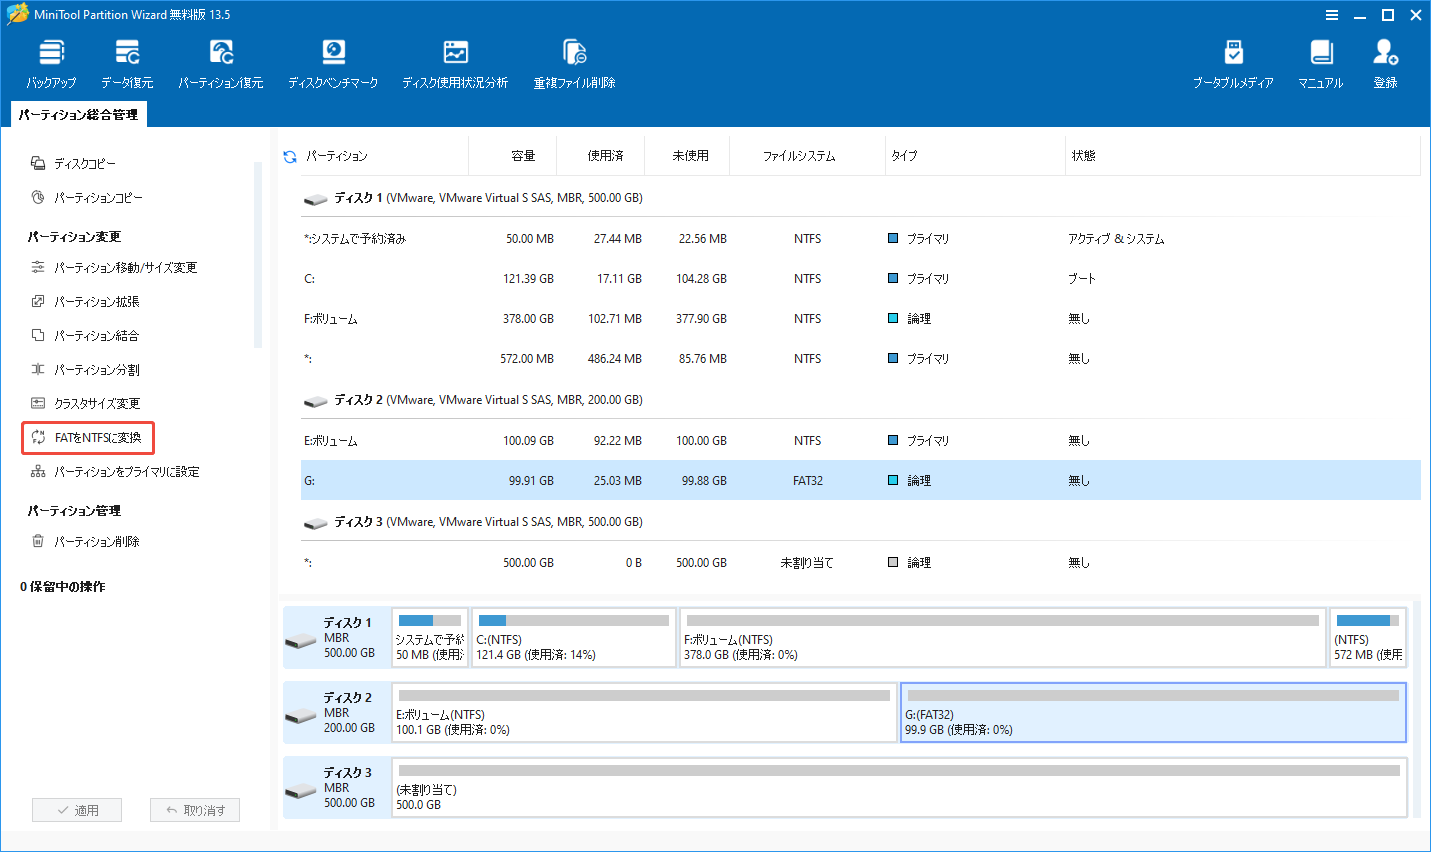Open the hamburger menu

[x=1332, y=15]
